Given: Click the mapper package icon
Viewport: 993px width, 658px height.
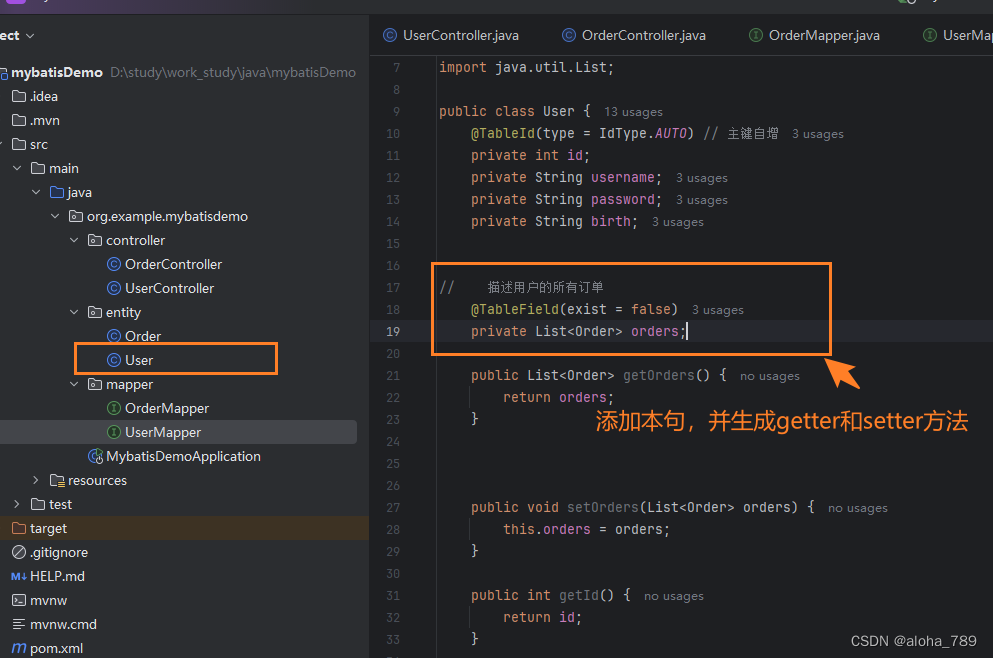Looking at the screenshot, I should click(x=95, y=384).
